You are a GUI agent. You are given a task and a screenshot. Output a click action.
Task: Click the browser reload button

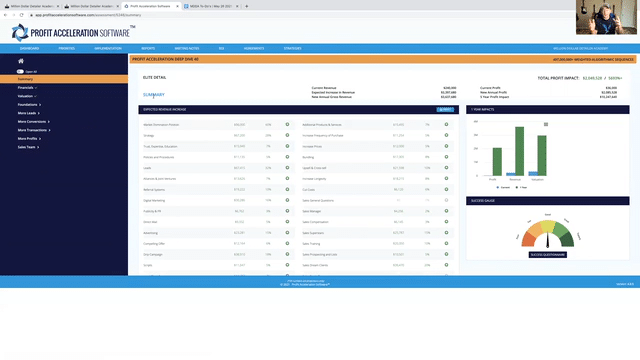tap(22, 15)
